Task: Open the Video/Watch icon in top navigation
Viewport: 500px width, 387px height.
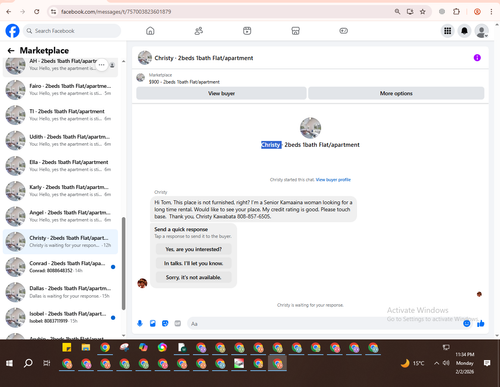Action: coord(247,31)
